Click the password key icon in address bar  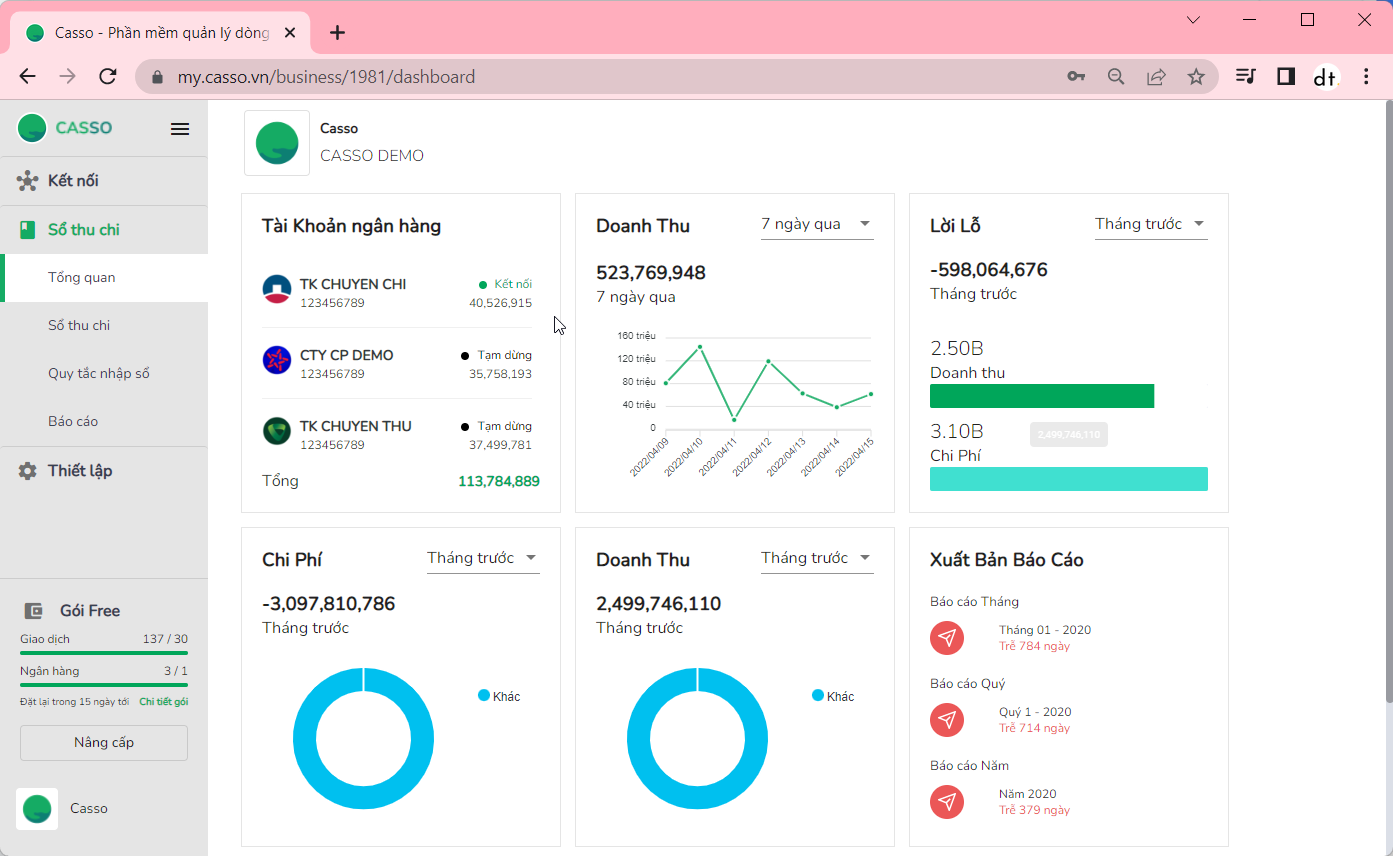(1076, 77)
